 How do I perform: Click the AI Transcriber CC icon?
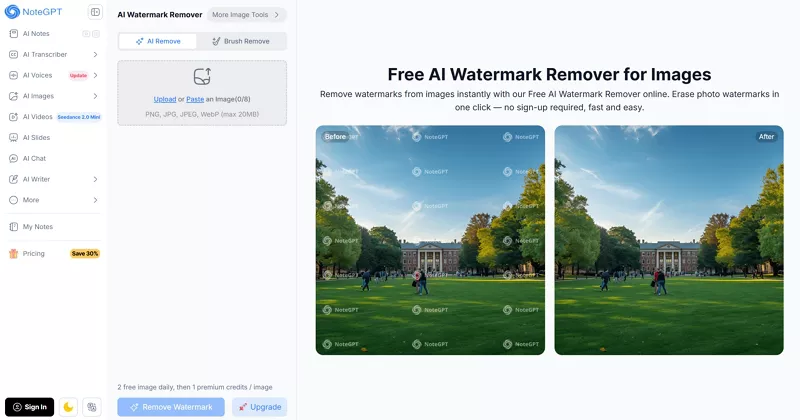pyautogui.click(x=14, y=55)
